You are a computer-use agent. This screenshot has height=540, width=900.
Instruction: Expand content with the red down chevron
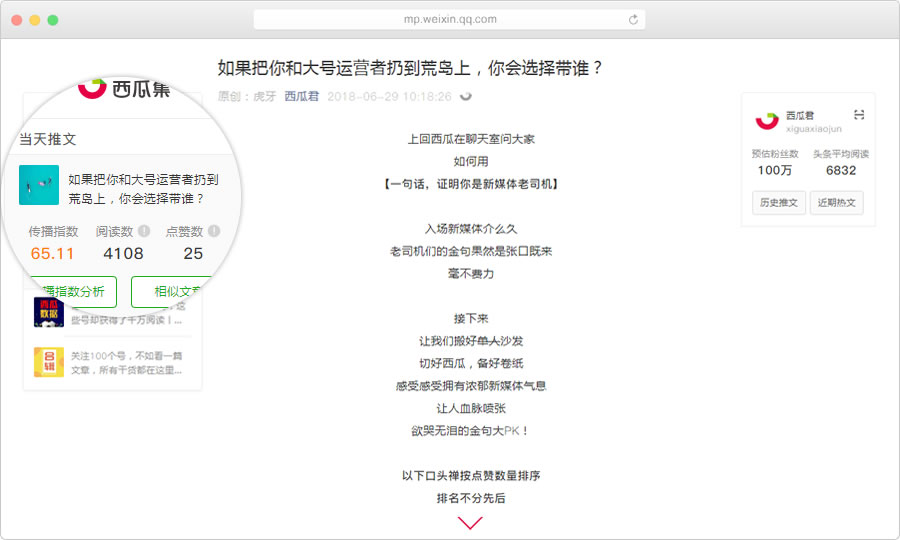470,523
